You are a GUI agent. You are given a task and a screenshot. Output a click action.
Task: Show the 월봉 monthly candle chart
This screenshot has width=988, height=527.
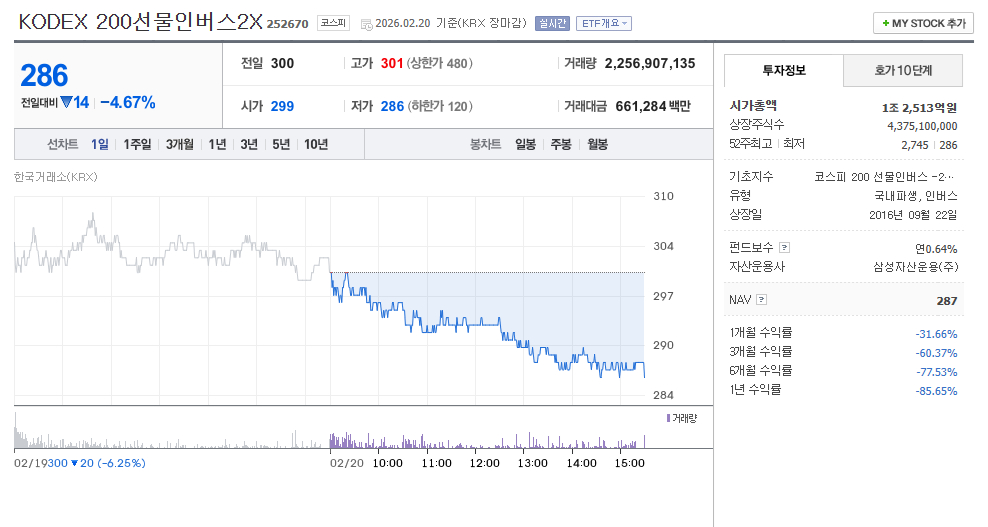(596, 144)
